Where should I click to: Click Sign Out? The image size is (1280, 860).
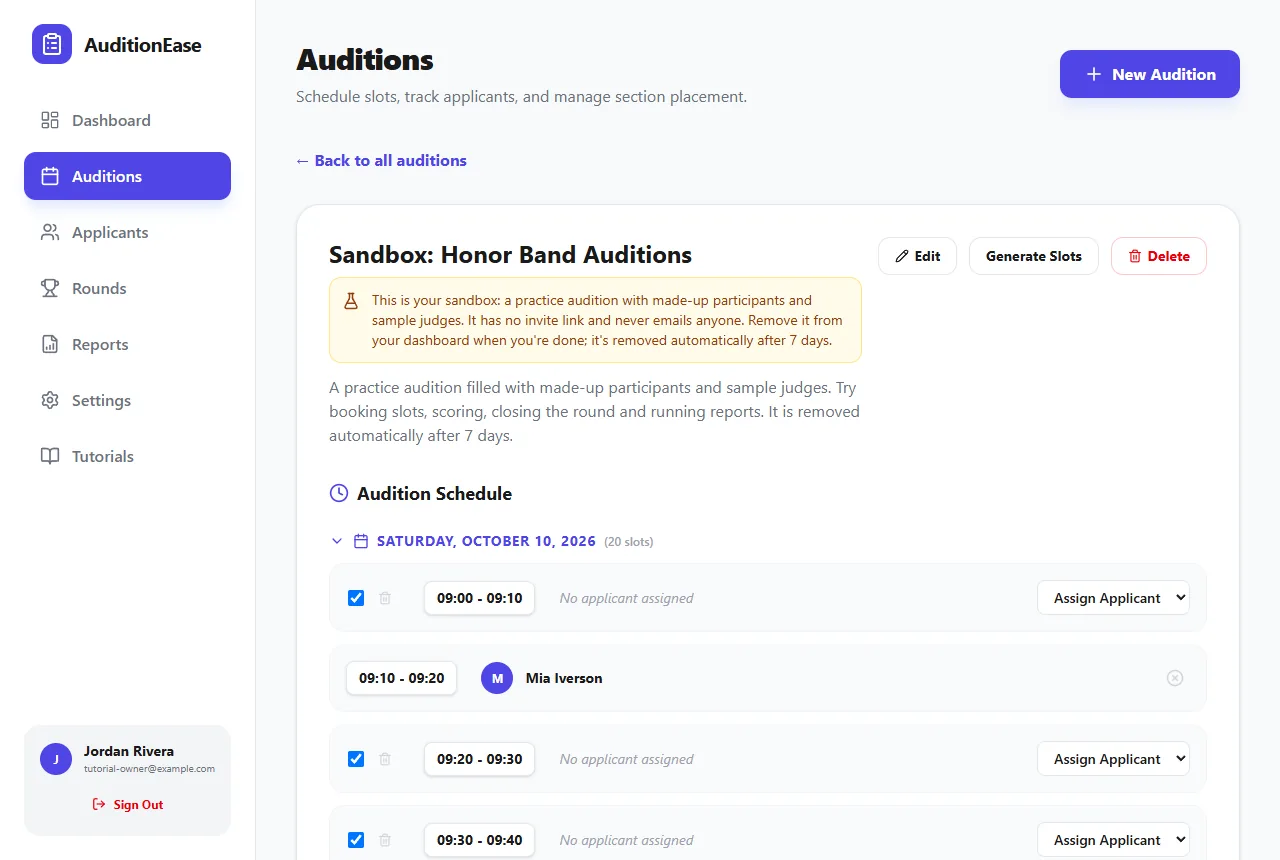tap(127, 804)
